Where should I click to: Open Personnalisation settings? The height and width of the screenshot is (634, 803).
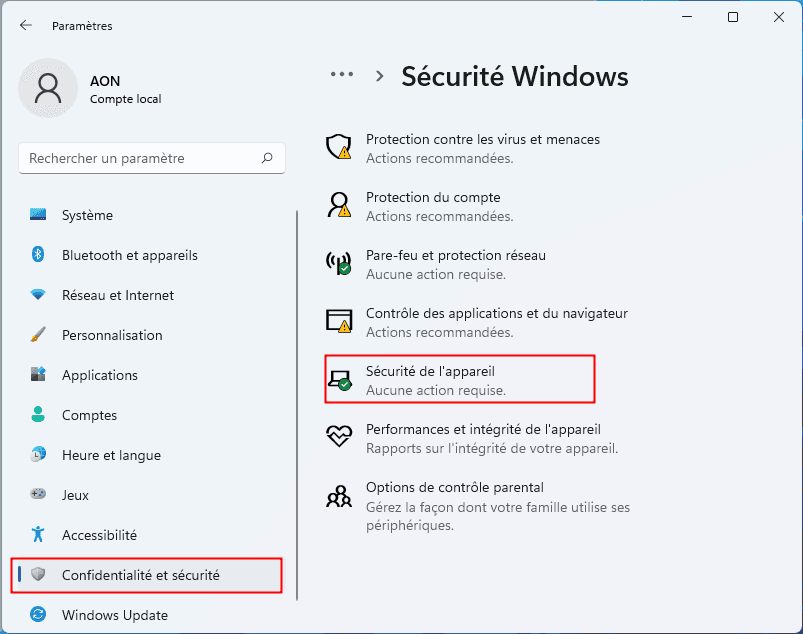point(111,335)
